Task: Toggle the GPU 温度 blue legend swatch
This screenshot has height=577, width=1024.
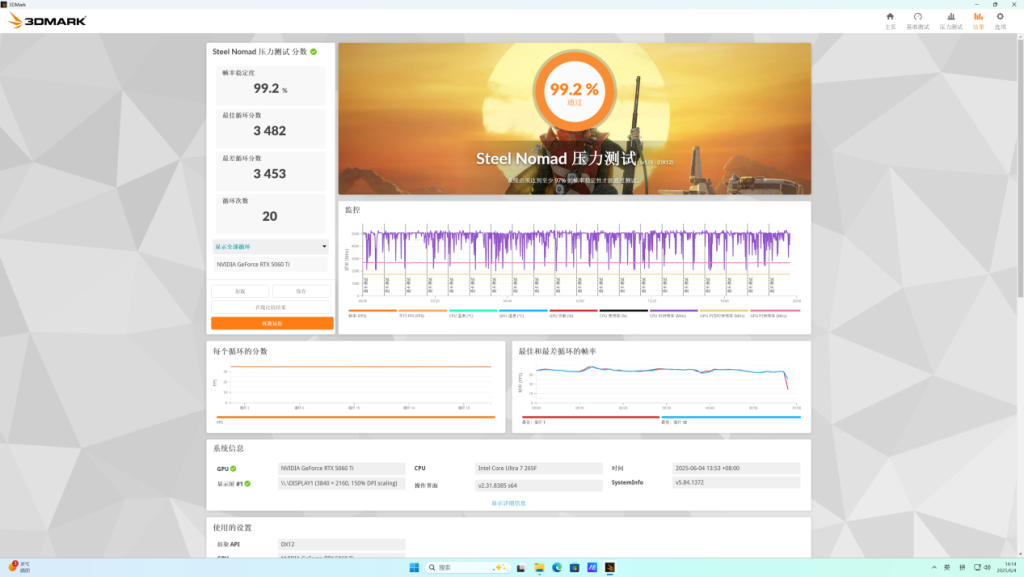Action: [x=523, y=311]
